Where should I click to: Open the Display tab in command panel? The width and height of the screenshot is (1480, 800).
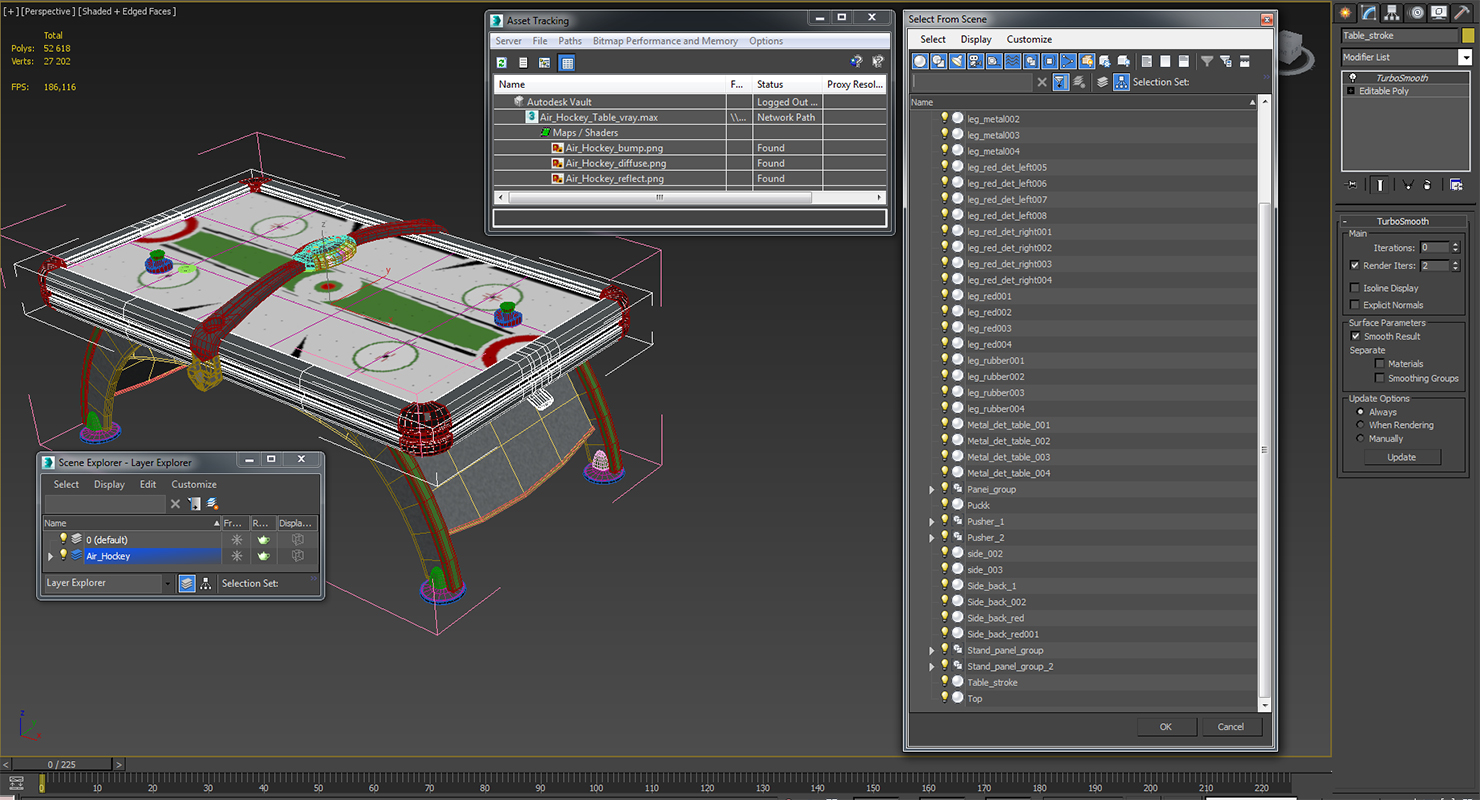click(1439, 12)
